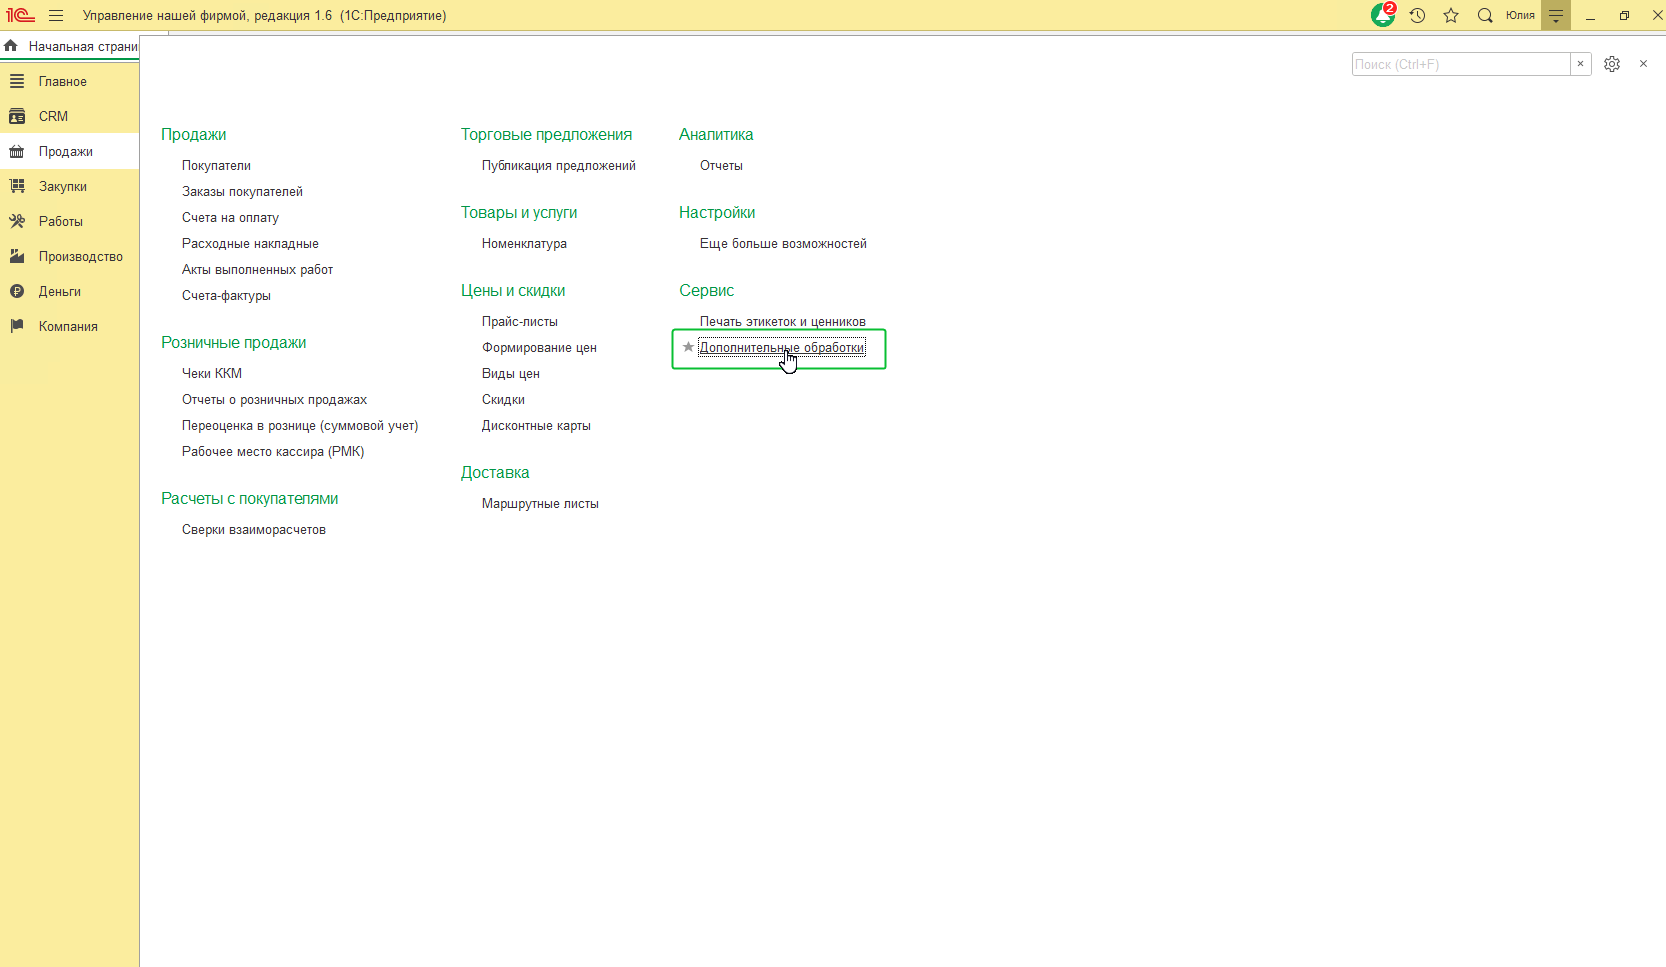This screenshot has width=1666, height=967.
Task: Open Заказы покупателей link
Action: tap(242, 191)
